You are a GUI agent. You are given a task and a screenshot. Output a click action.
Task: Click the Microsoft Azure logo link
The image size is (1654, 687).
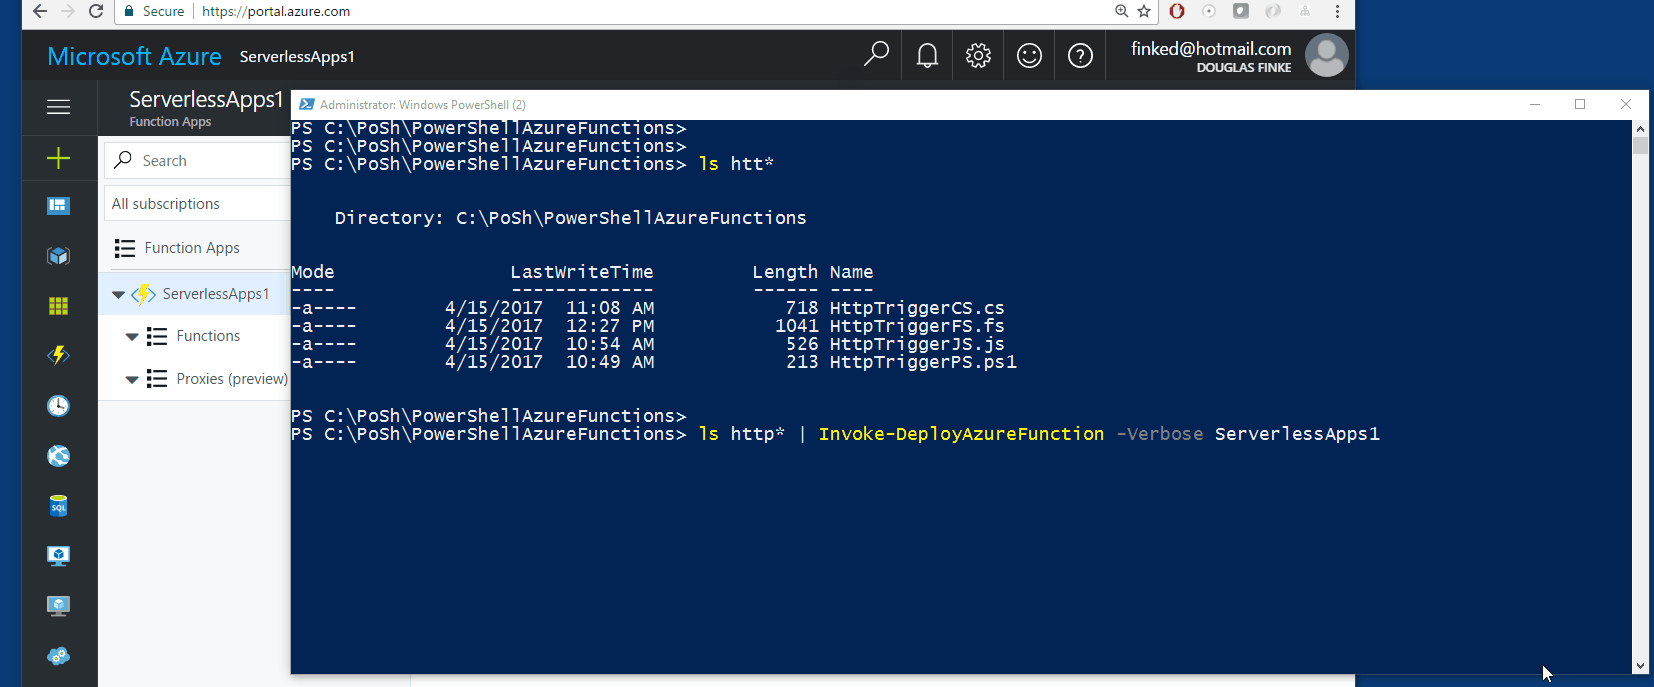(135, 56)
